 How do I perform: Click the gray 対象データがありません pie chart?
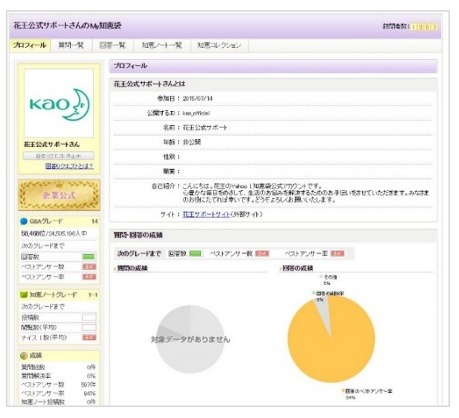point(190,339)
